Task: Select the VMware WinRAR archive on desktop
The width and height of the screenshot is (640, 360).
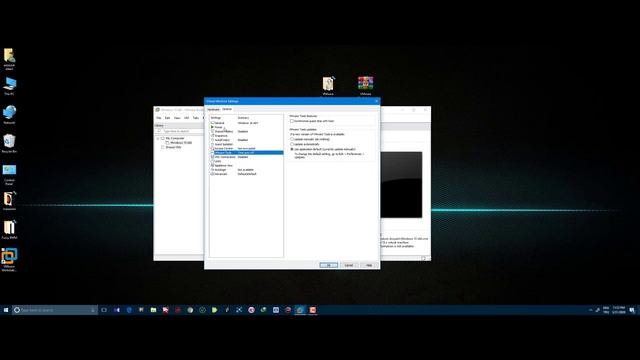Action: pyautogui.click(x=365, y=85)
